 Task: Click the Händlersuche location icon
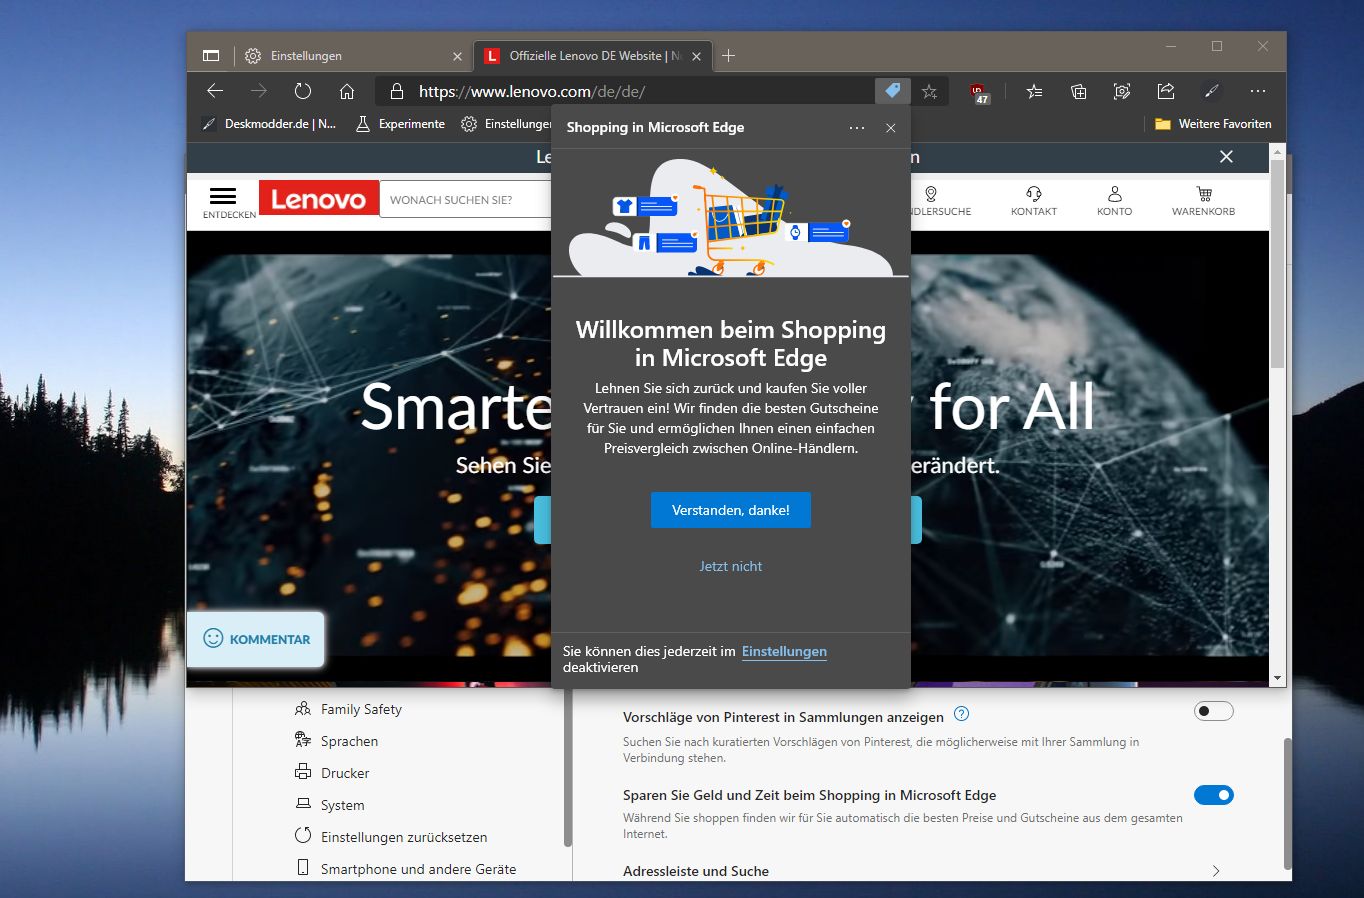pyautogui.click(x=931, y=194)
